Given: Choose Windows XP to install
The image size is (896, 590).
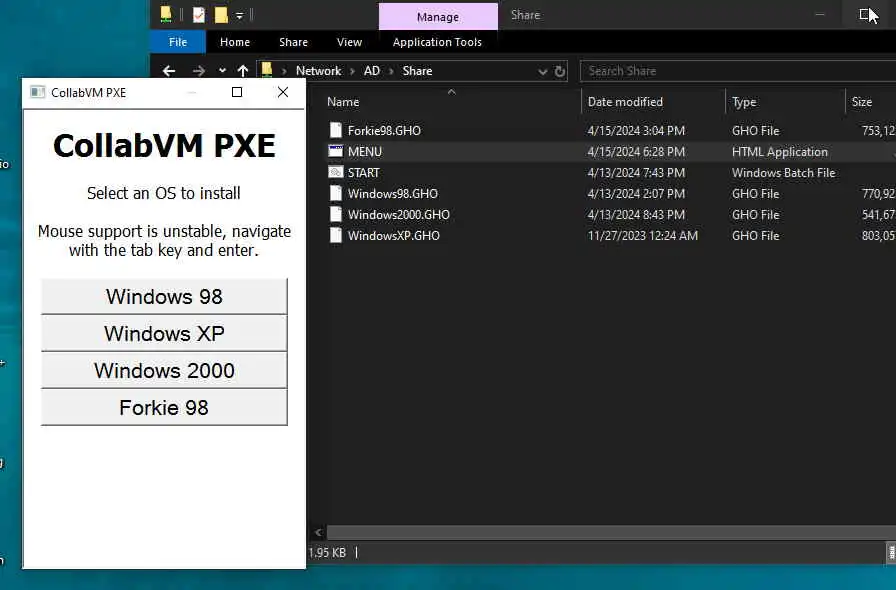Looking at the screenshot, I should coord(164,333).
